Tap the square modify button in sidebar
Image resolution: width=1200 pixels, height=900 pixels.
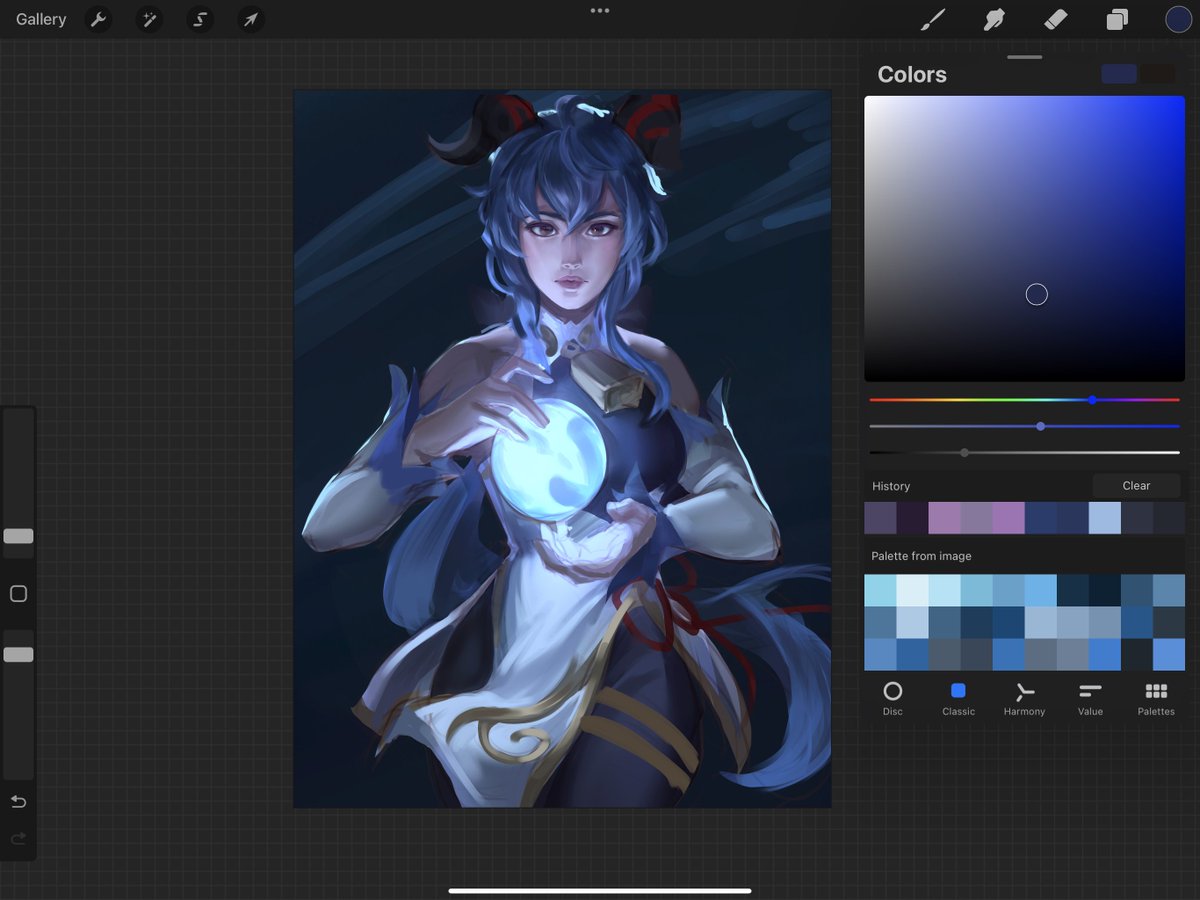pos(18,594)
